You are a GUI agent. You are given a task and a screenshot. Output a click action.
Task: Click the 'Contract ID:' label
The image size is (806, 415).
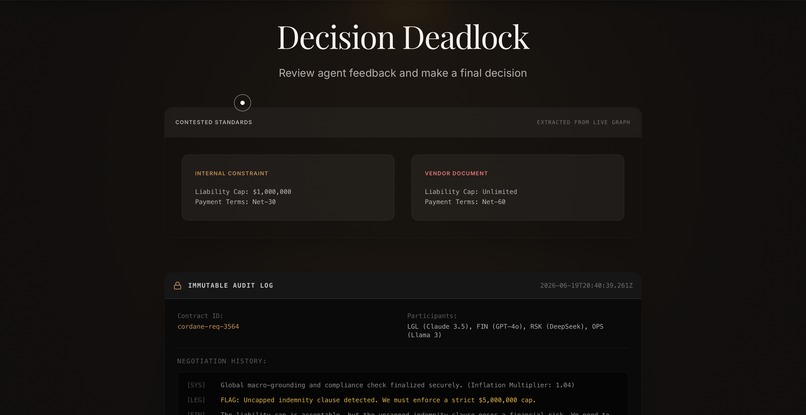click(x=200, y=316)
